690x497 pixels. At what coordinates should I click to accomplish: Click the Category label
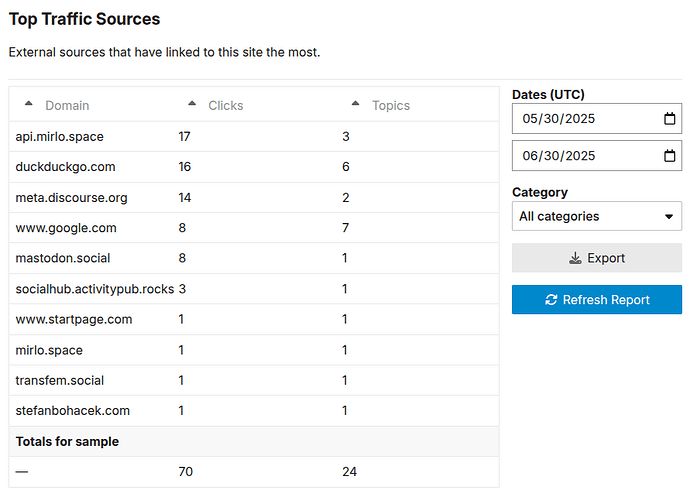540,192
